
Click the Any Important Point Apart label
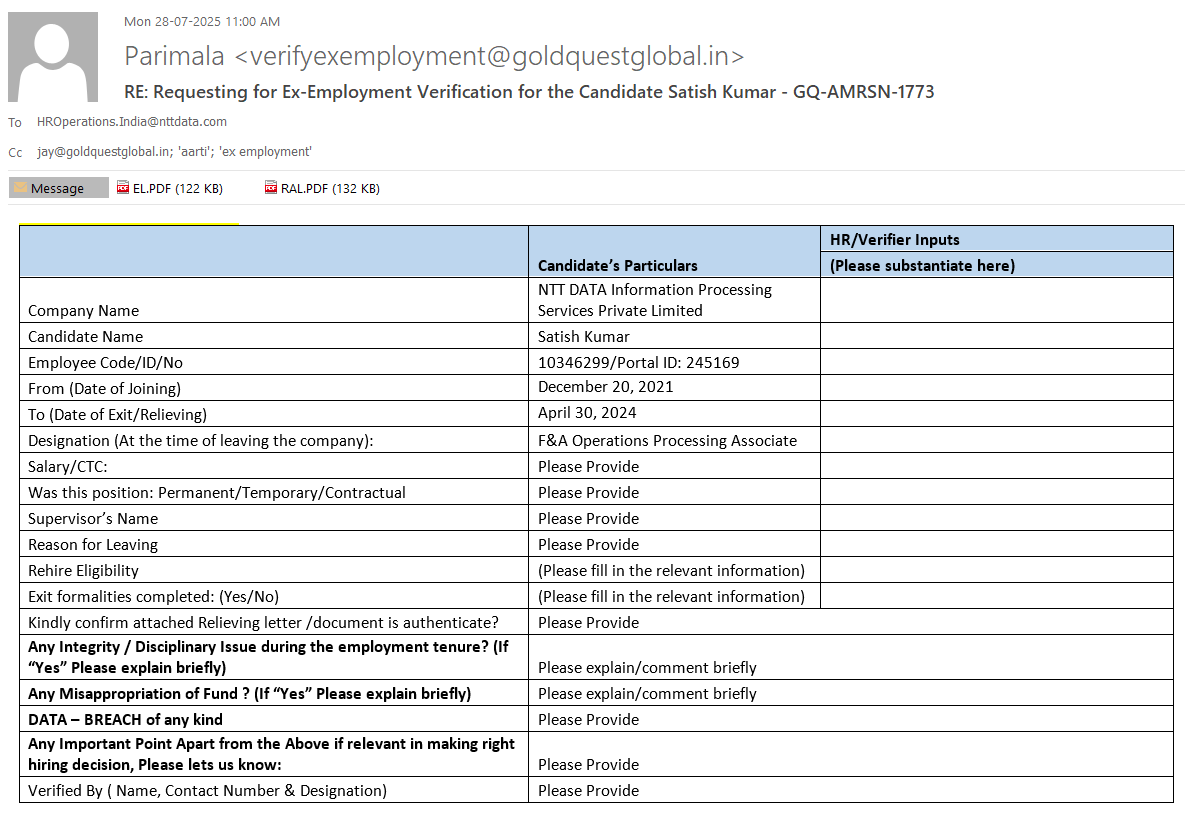click(x=271, y=754)
